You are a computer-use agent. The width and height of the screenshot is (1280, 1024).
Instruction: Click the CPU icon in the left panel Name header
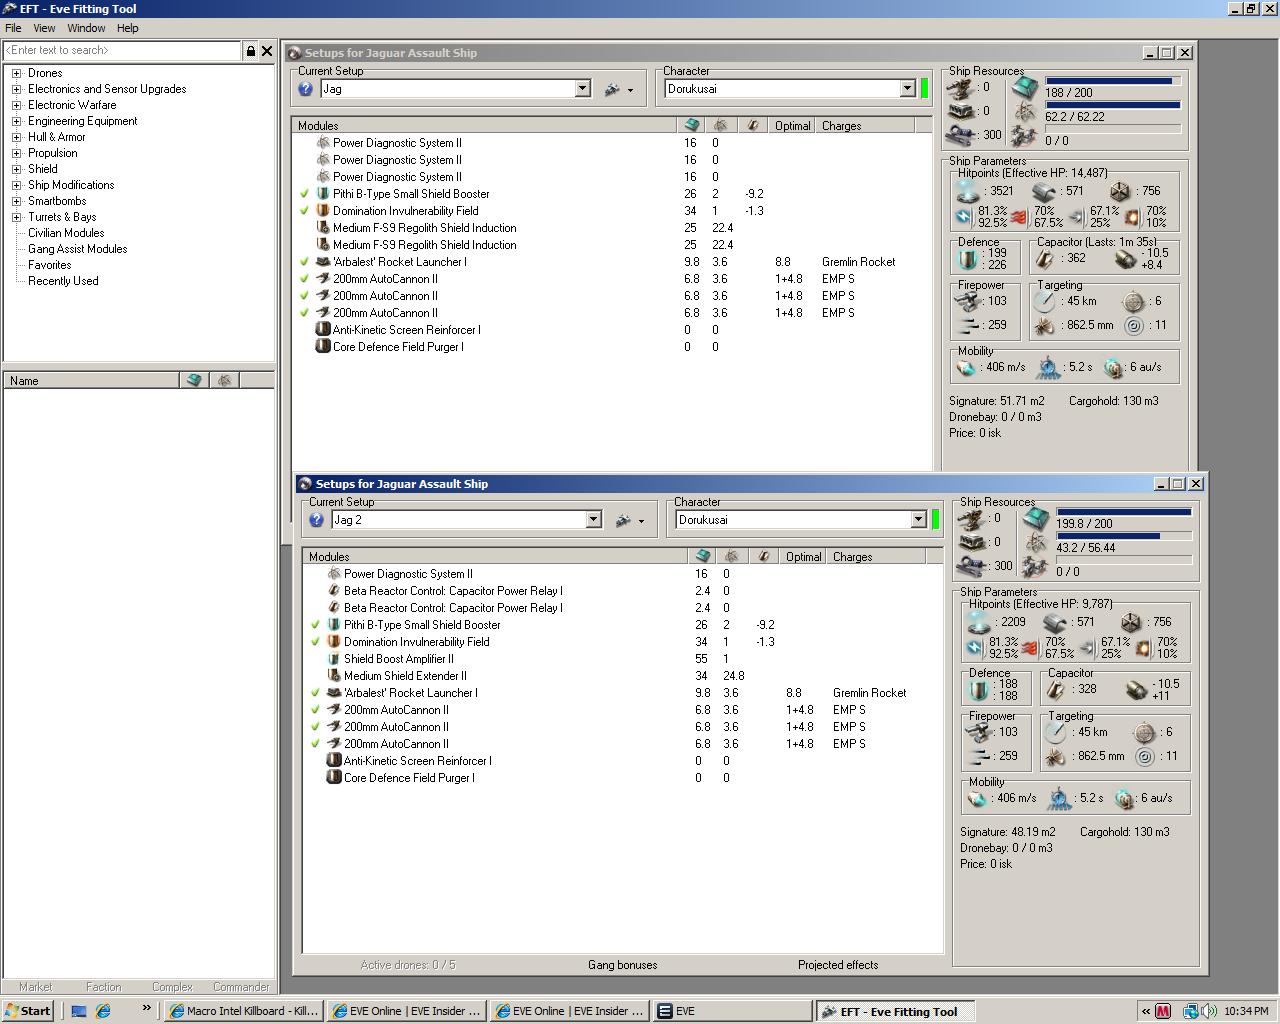click(x=194, y=381)
